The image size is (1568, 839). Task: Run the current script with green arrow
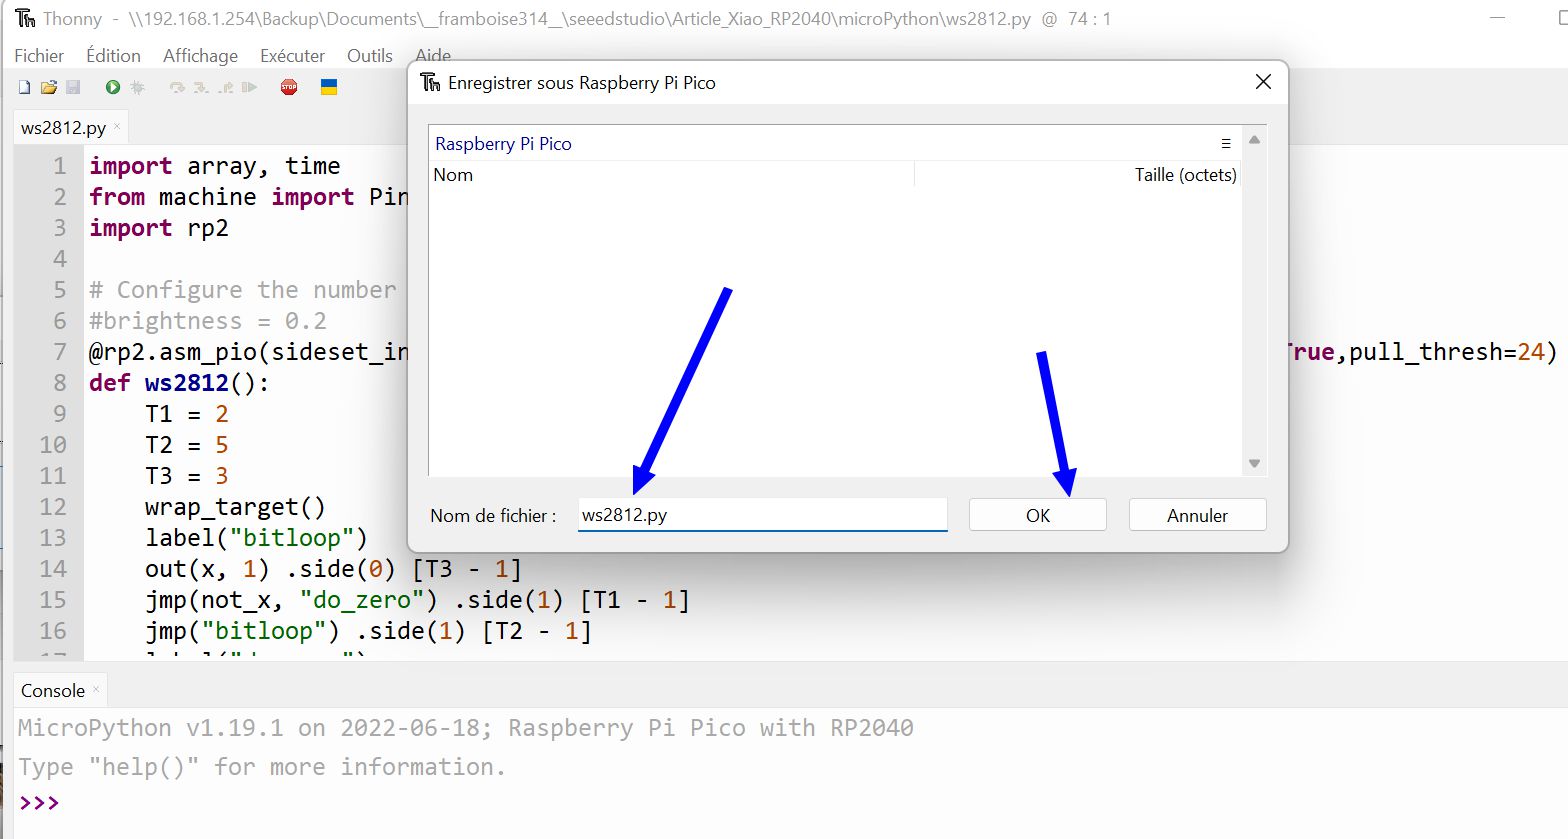(112, 88)
